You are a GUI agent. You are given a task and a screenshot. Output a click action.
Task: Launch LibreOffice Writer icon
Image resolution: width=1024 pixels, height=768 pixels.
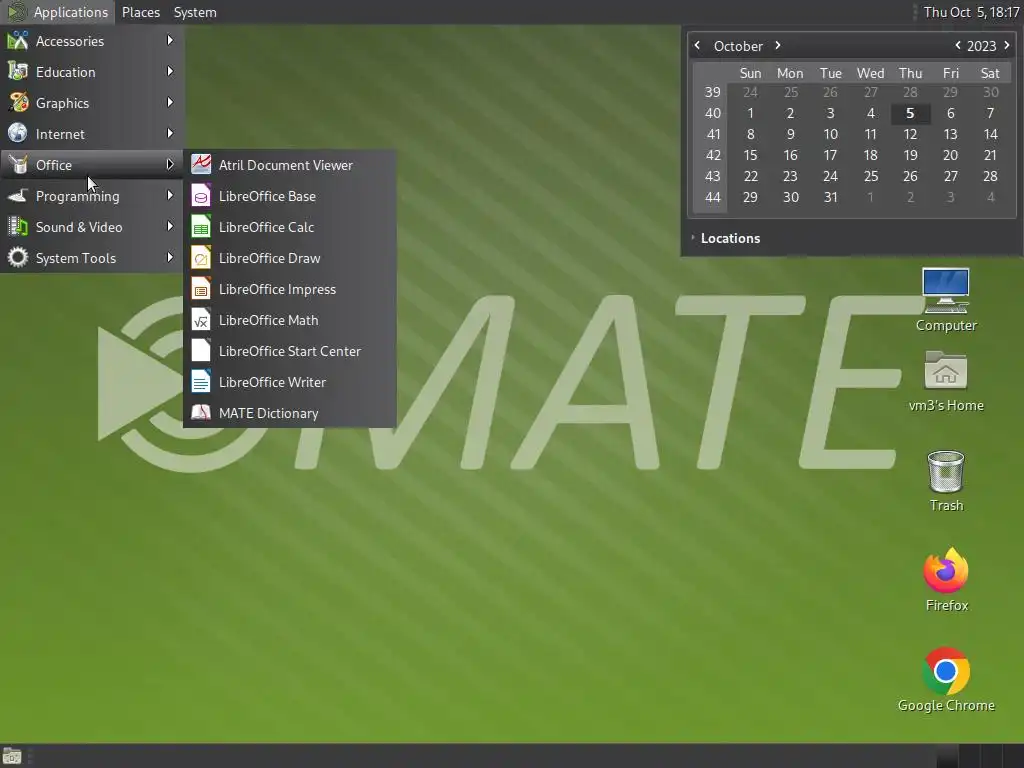200,382
